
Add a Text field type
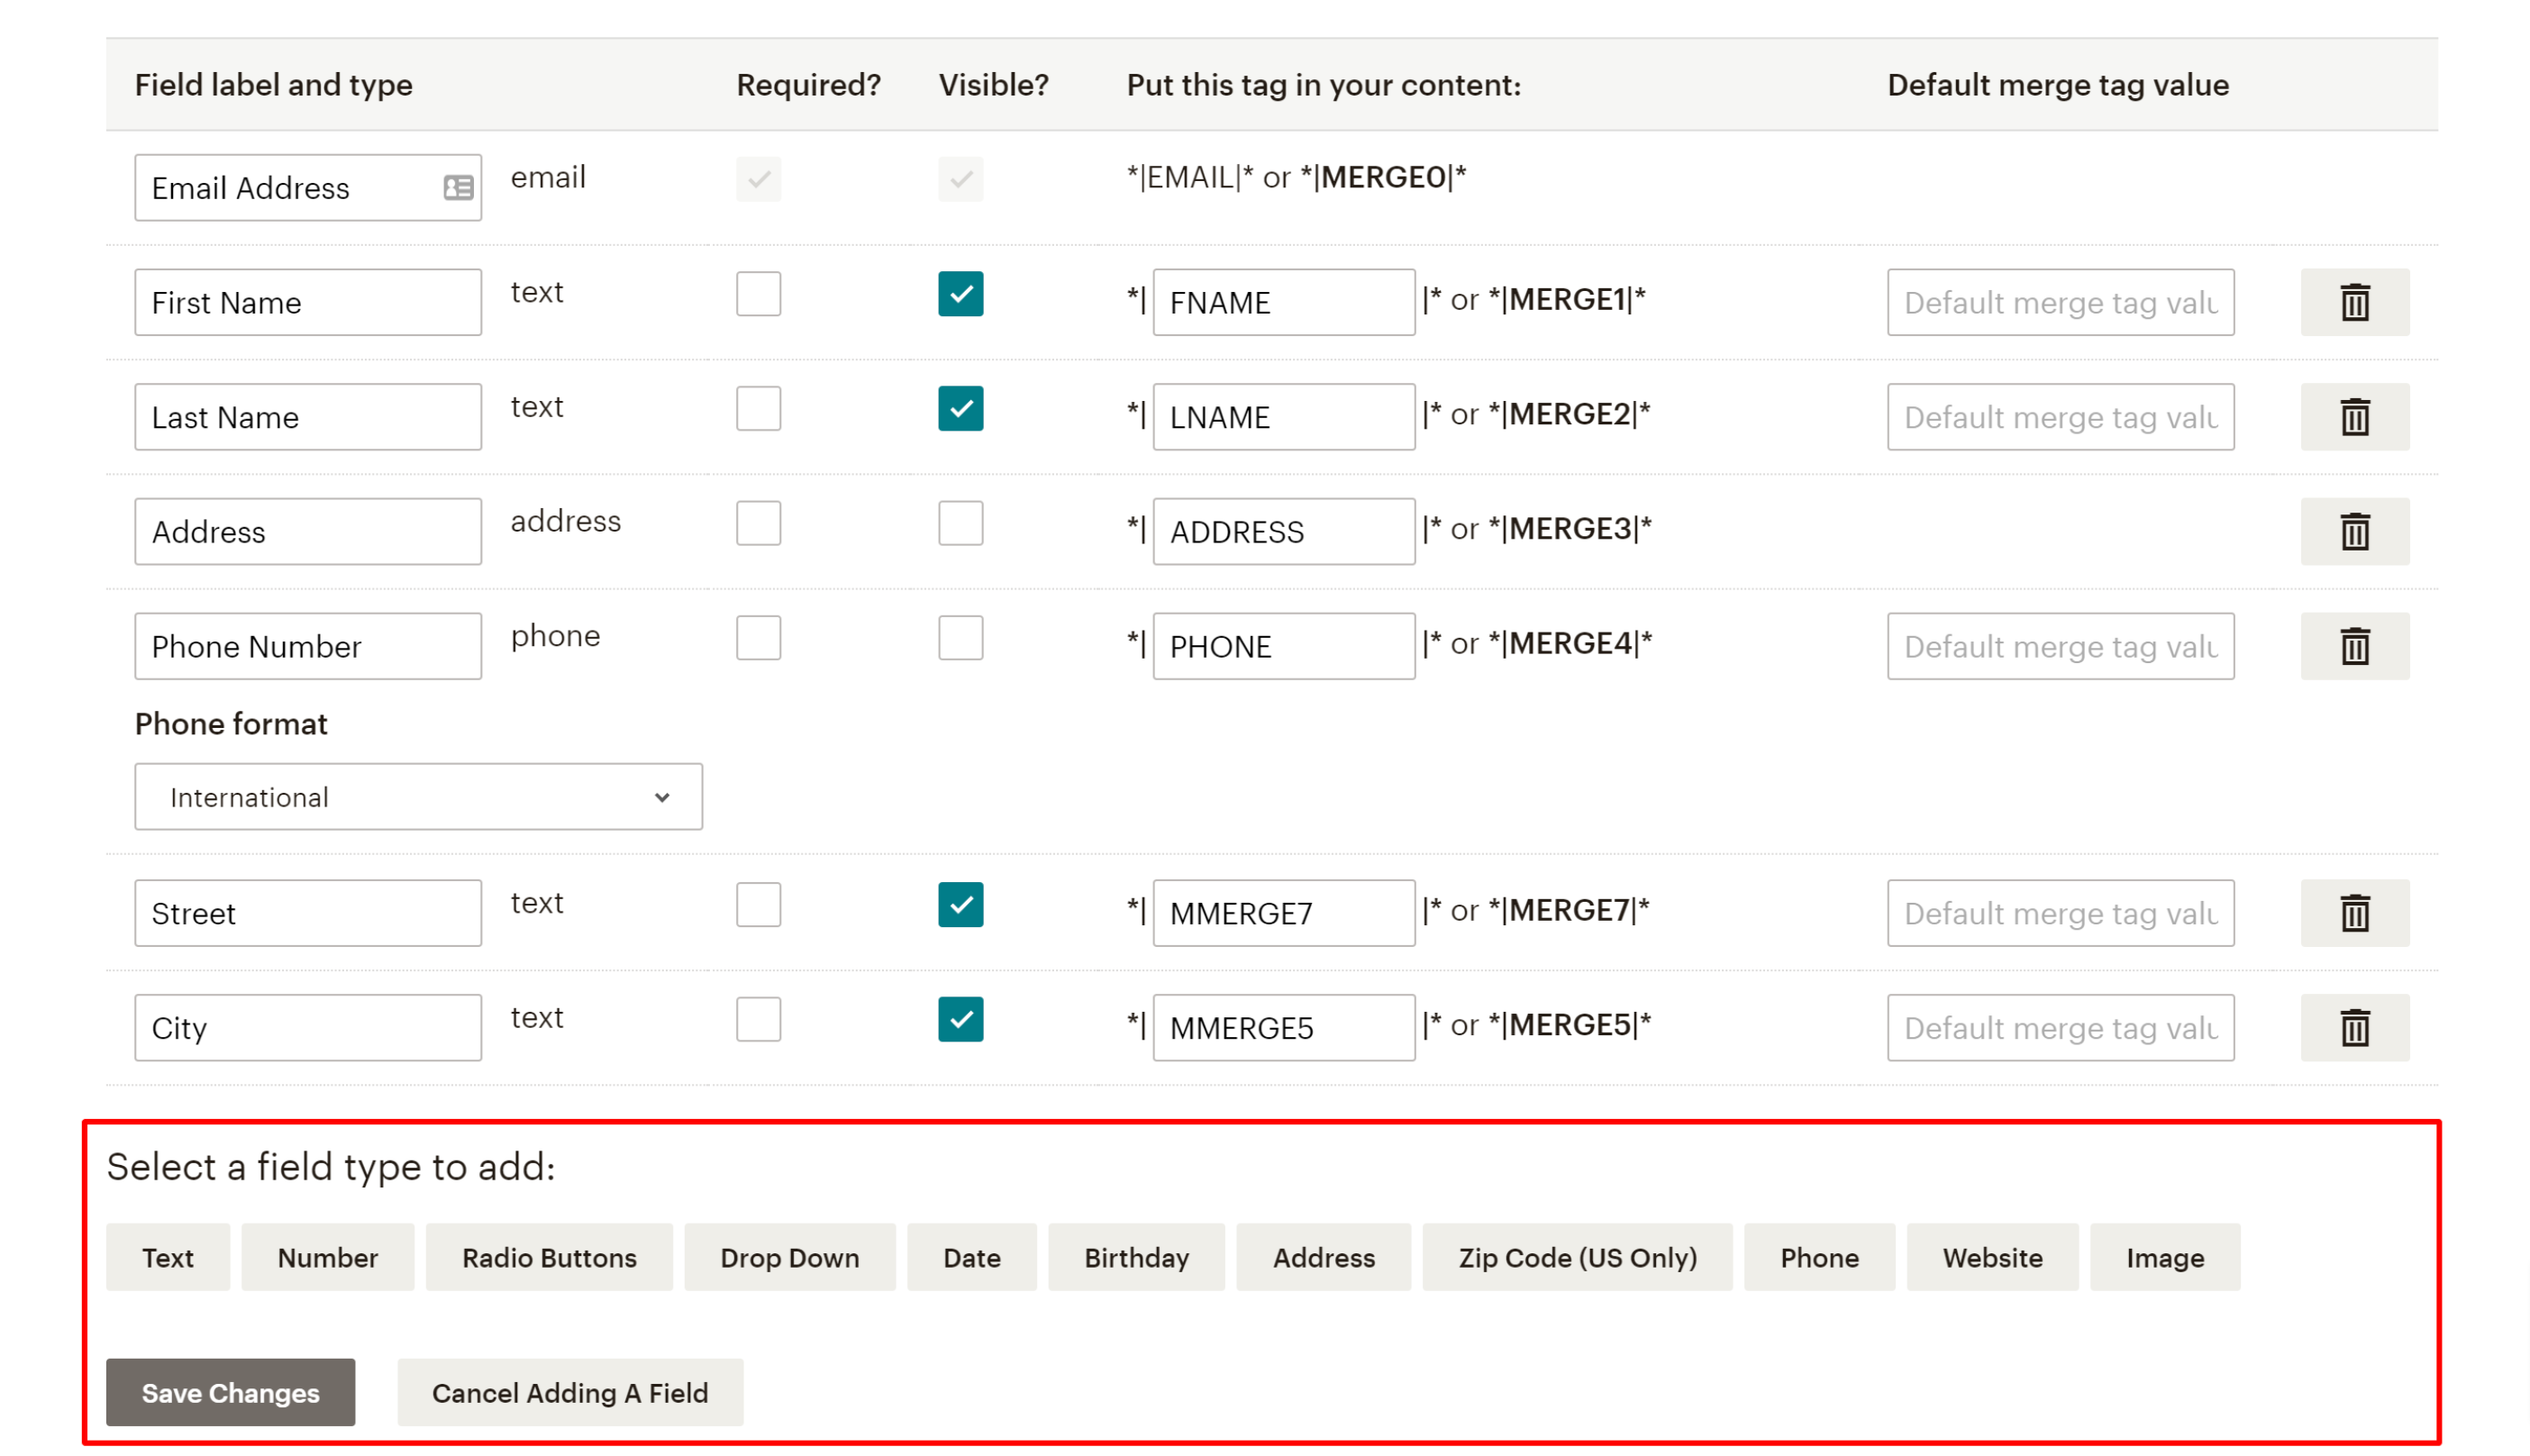168,1257
